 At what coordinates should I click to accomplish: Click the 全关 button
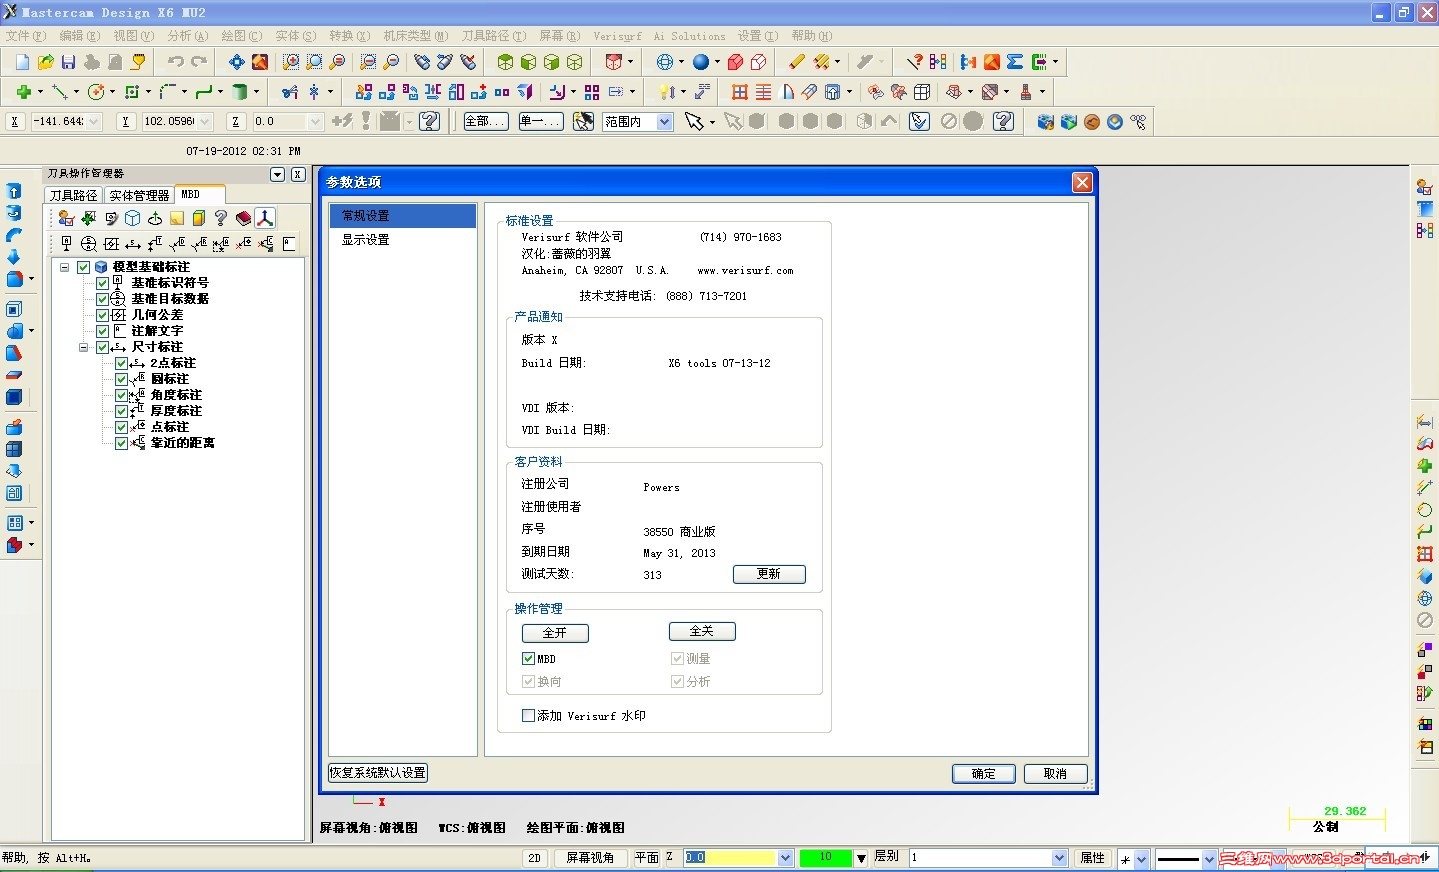(x=702, y=631)
